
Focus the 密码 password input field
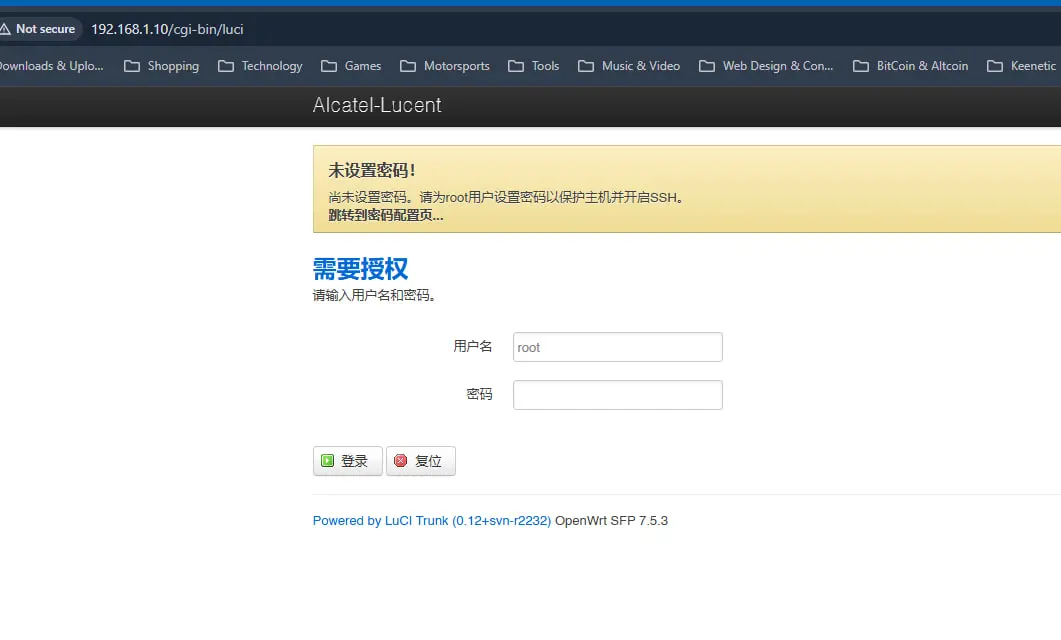pos(618,395)
